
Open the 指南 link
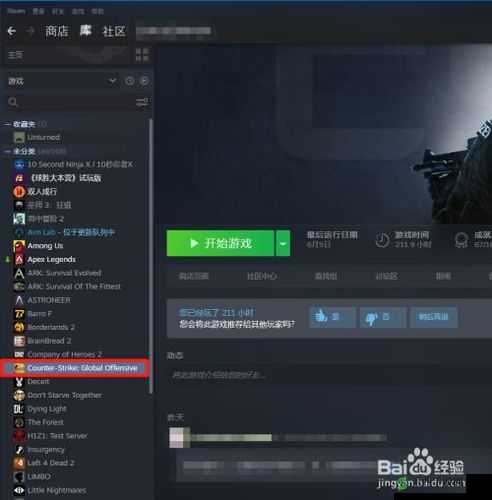(x=443, y=276)
